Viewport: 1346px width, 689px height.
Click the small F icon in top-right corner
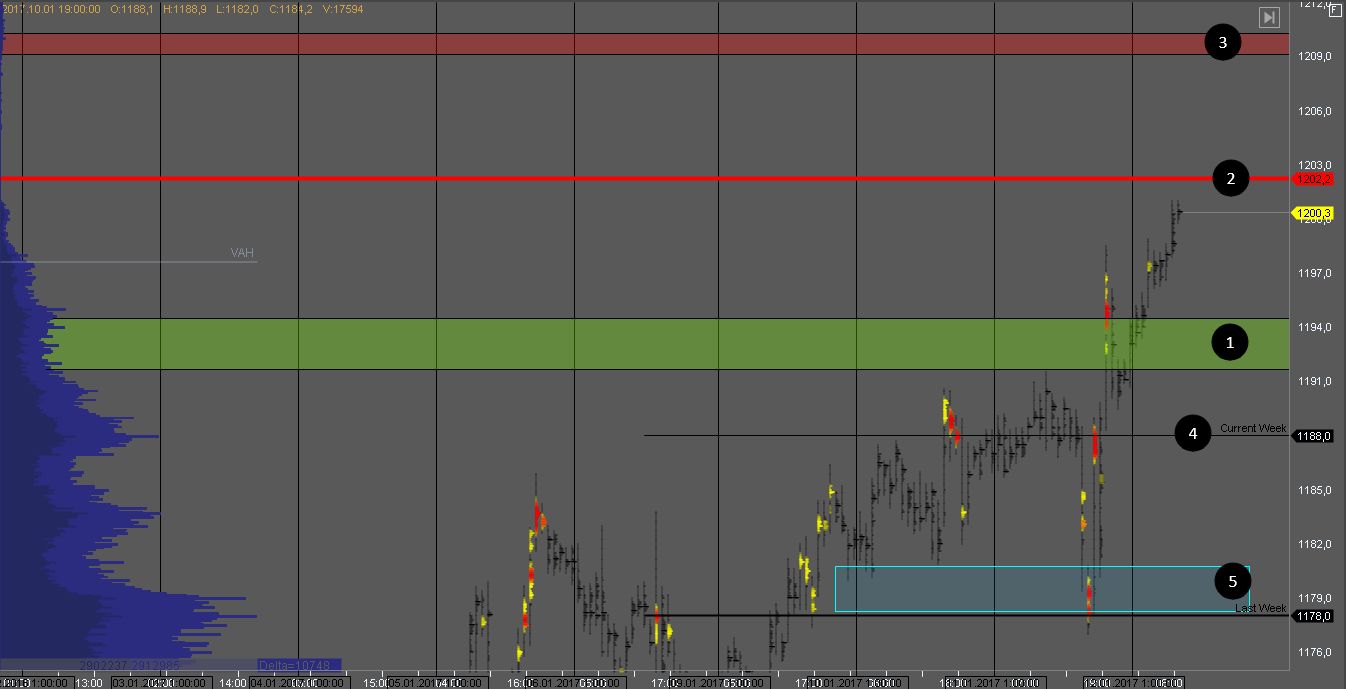click(x=1334, y=9)
